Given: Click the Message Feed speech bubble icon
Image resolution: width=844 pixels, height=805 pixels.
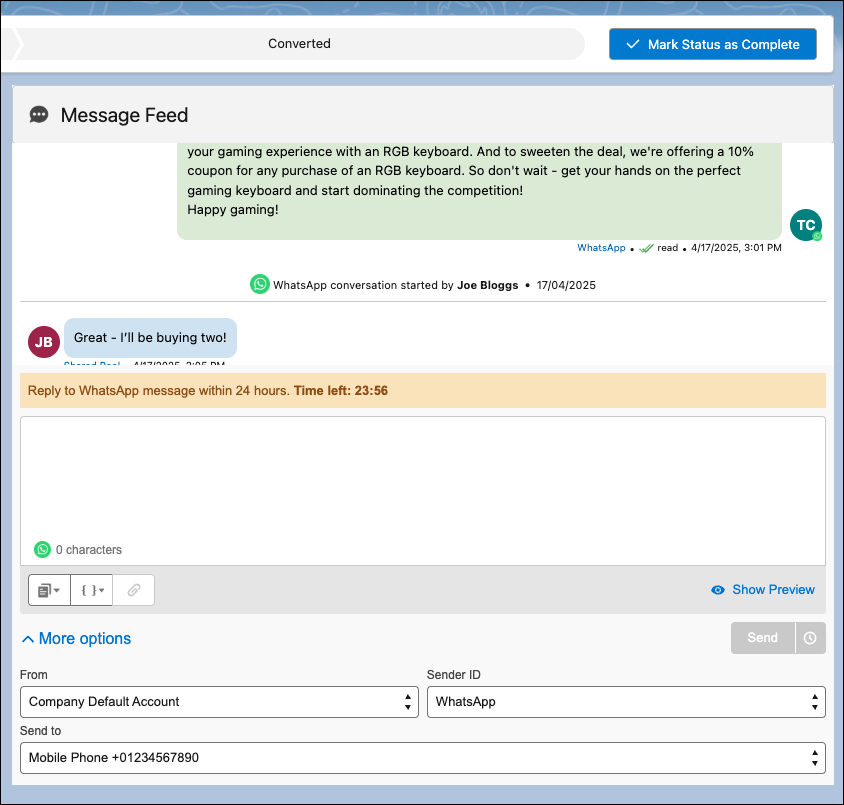Looking at the screenshot, I should 38,115.
